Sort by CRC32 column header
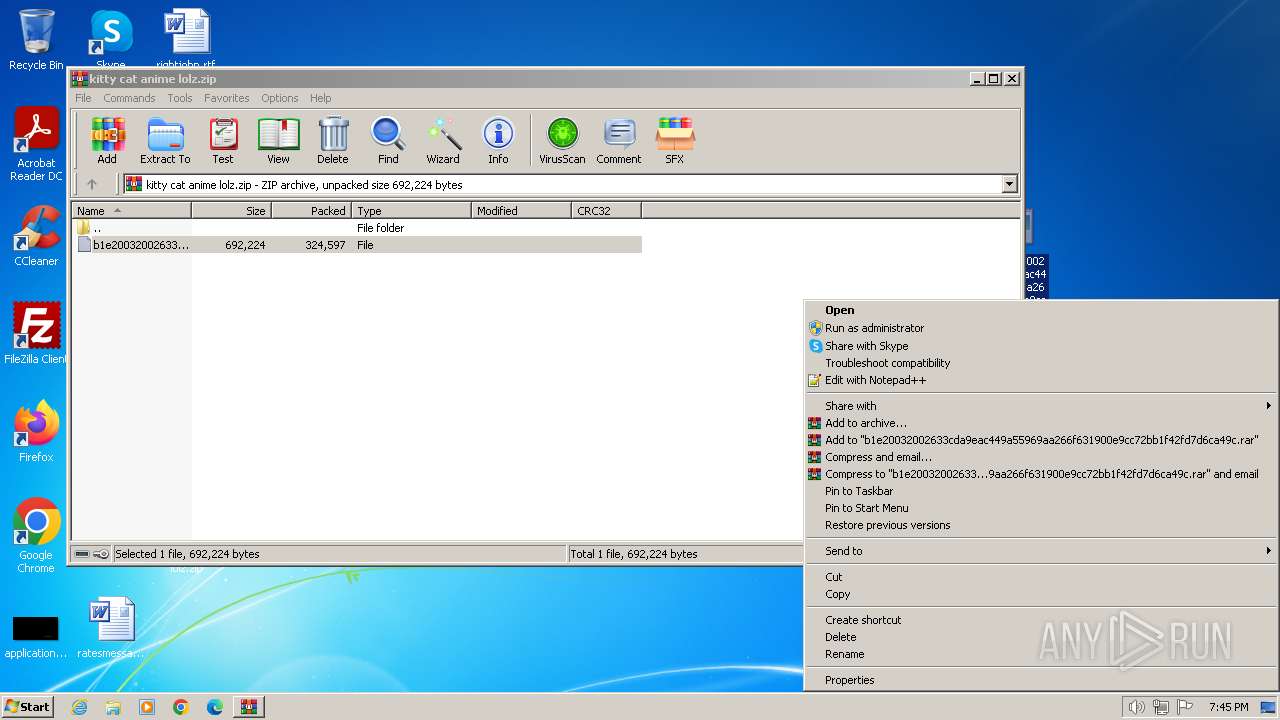This screenshot has height=720, width=1280. tap(606, 211)
